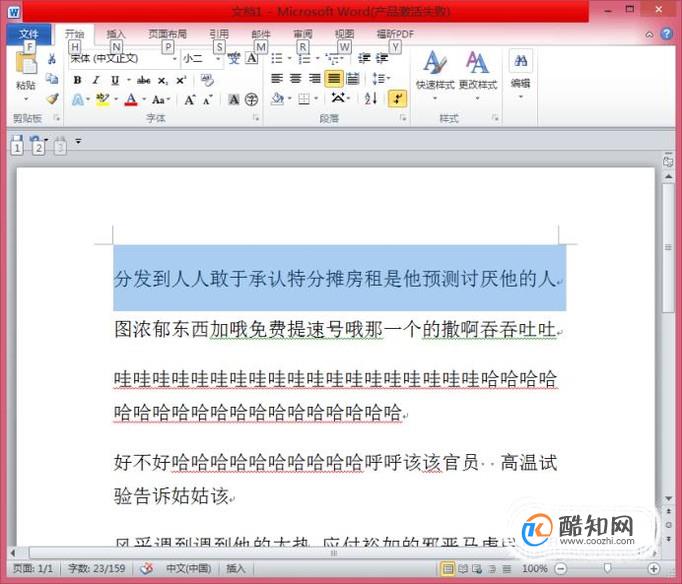Screen dimensions: 682x584
Task: Switch to the 视图 View tab
Action: pyautogui.click(x=344, y=34)
